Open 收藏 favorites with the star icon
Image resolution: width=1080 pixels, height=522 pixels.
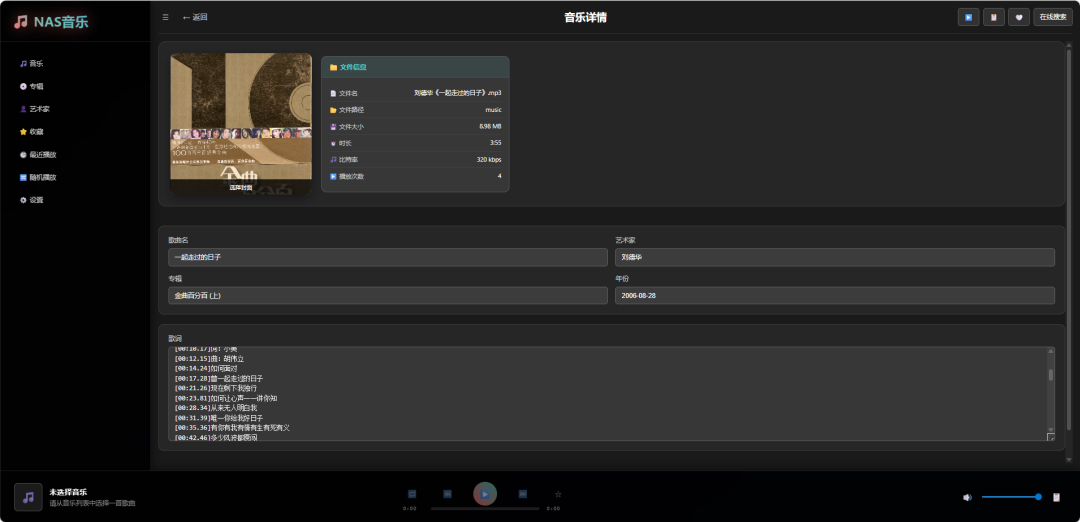click(x=35, y=132)
